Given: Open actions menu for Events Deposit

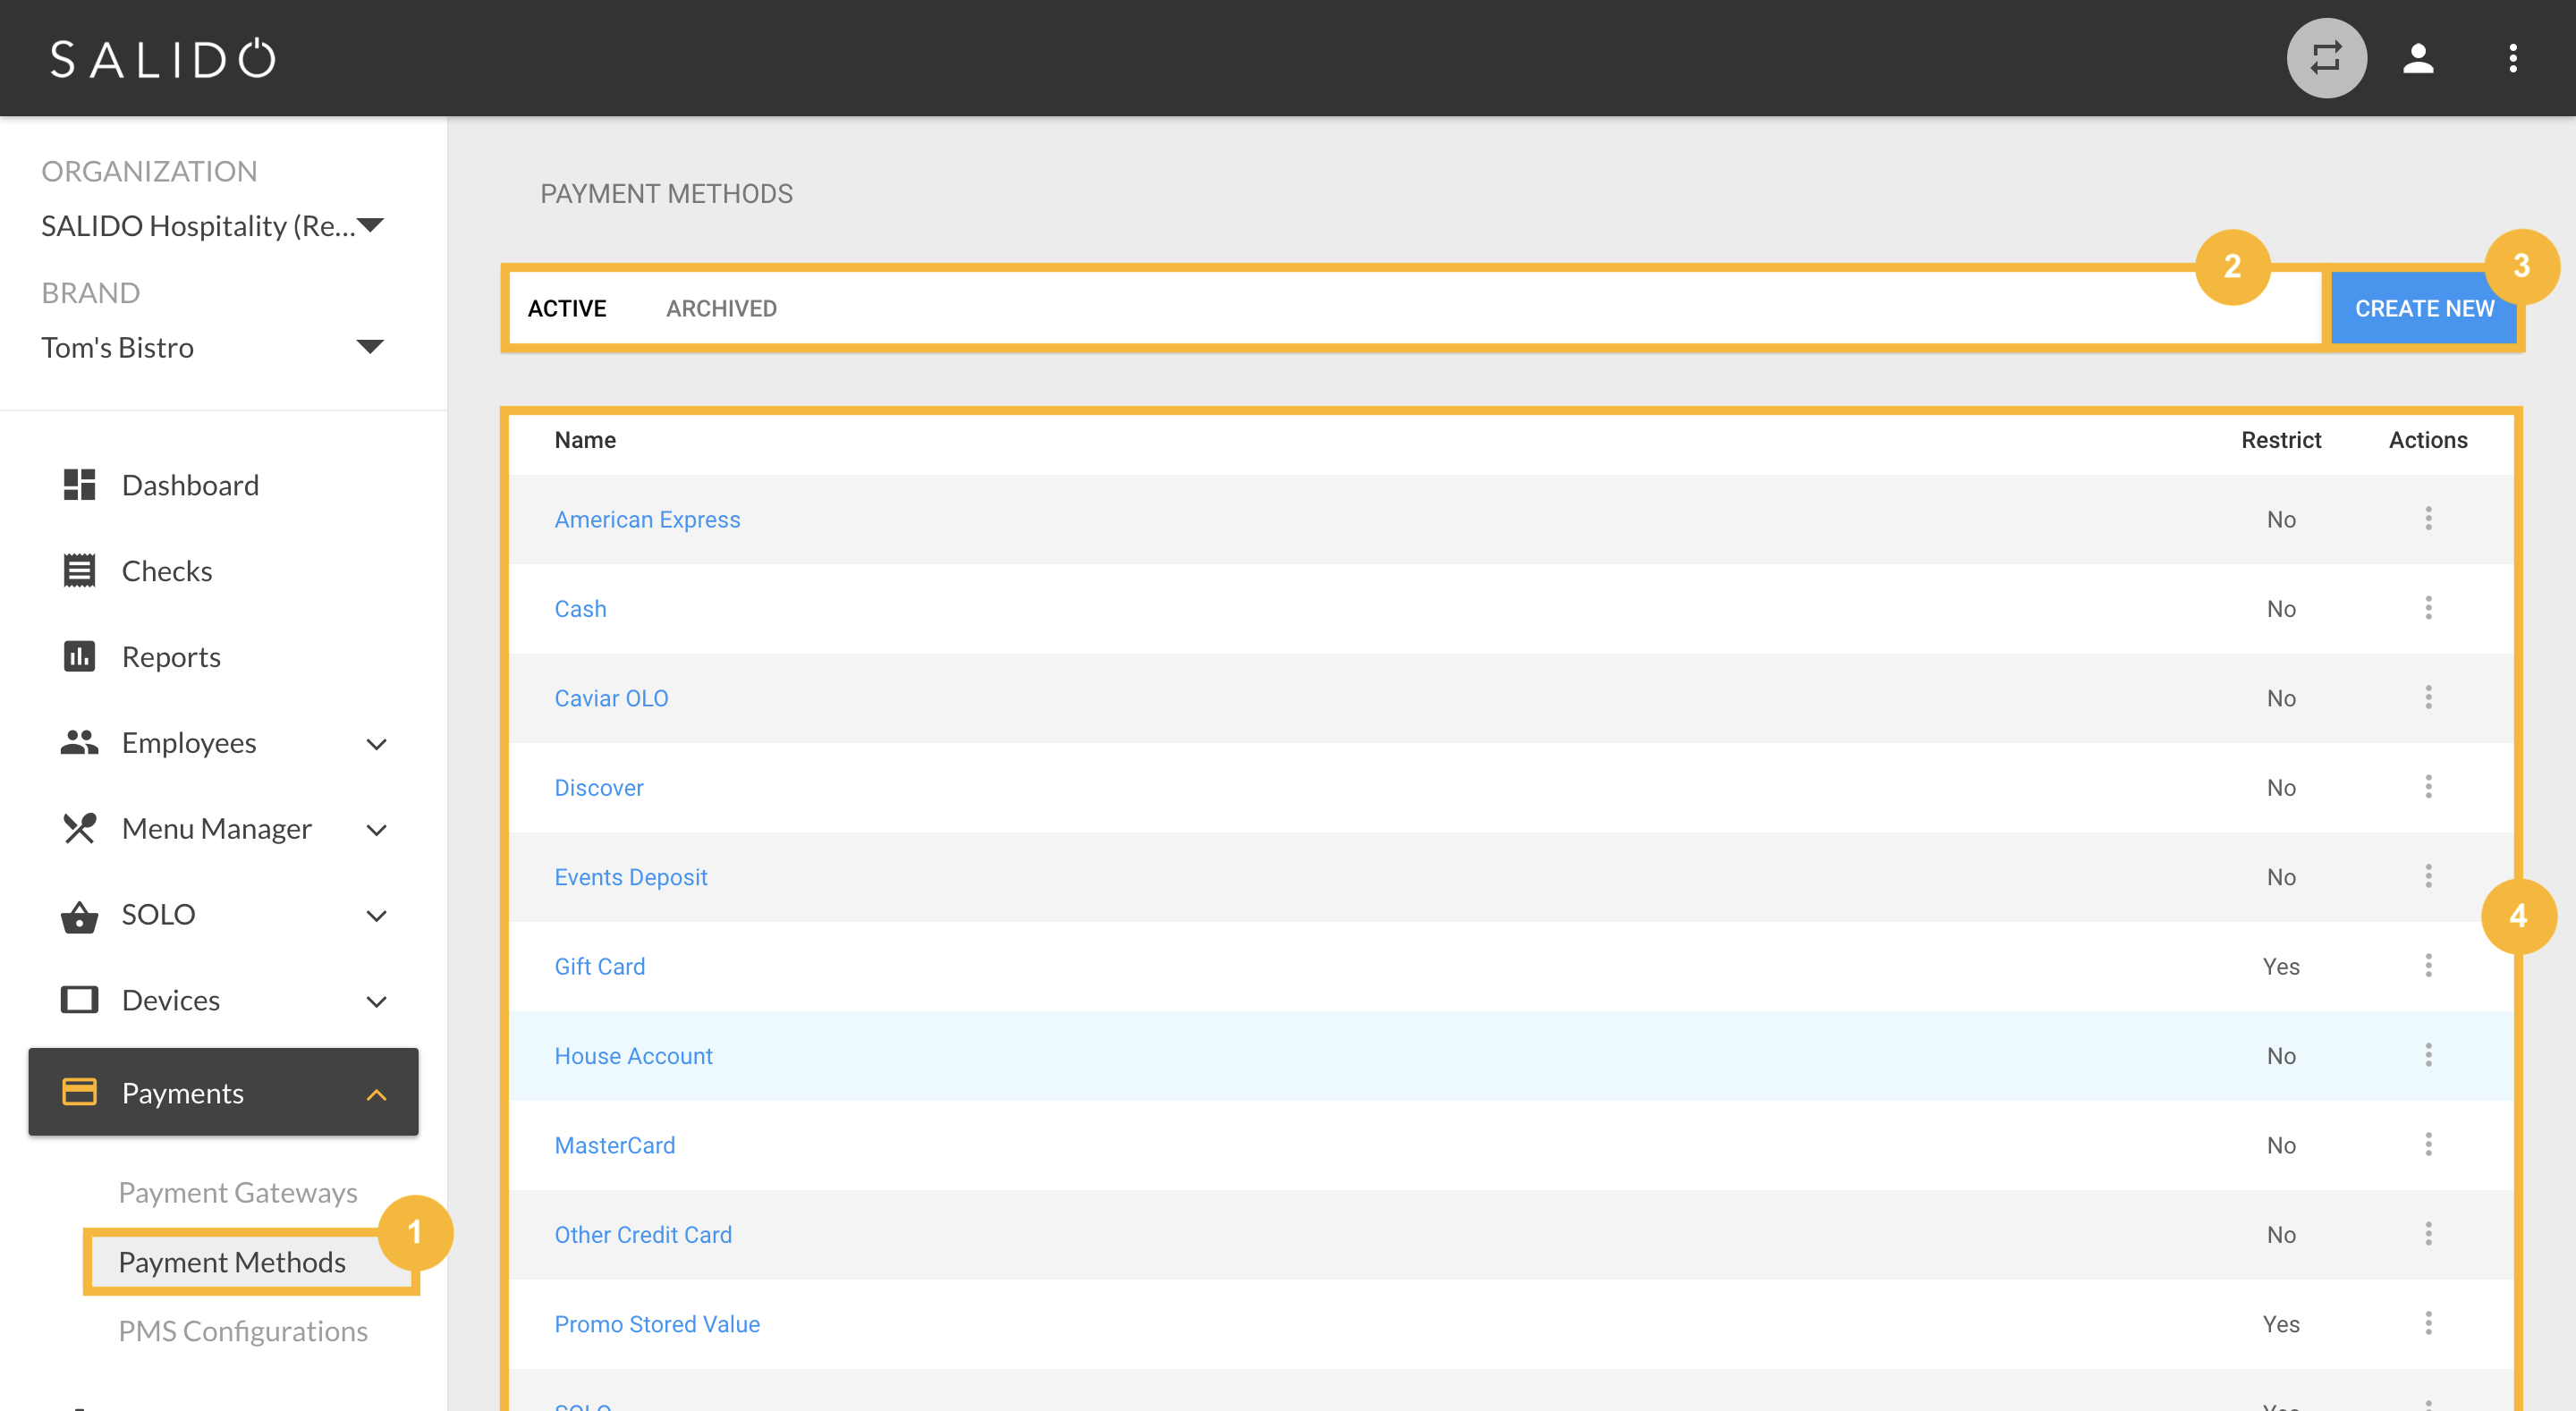Looking at the screenshot, I should click(x=2428, y=877).
